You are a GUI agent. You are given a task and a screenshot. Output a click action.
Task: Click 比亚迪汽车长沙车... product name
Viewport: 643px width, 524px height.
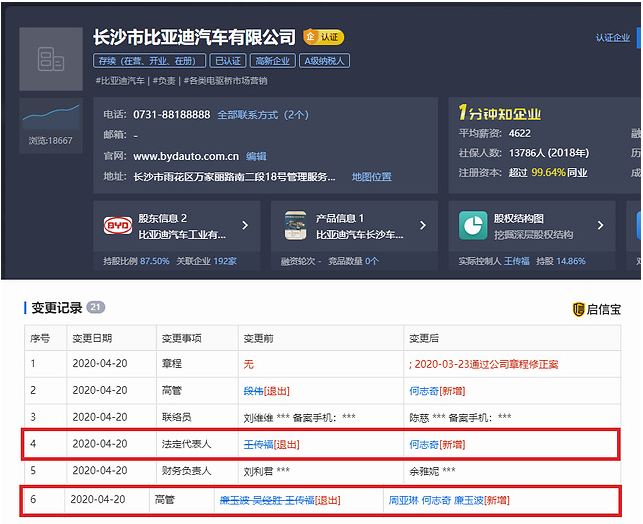[360, 235]
